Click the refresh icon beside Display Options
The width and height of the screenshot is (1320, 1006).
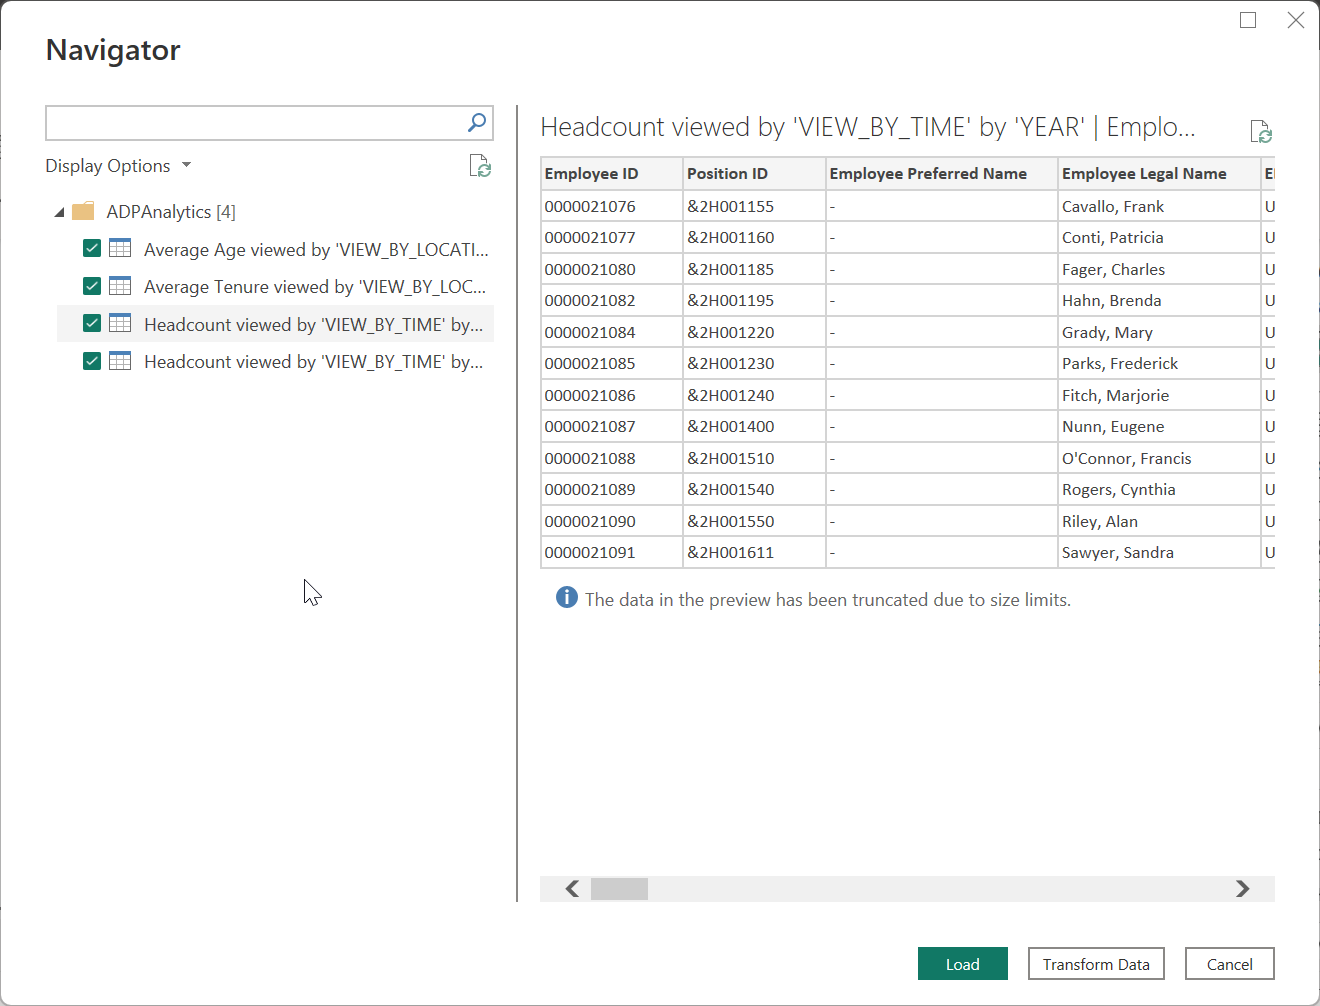pyautogui.click(x=480, y=166)
